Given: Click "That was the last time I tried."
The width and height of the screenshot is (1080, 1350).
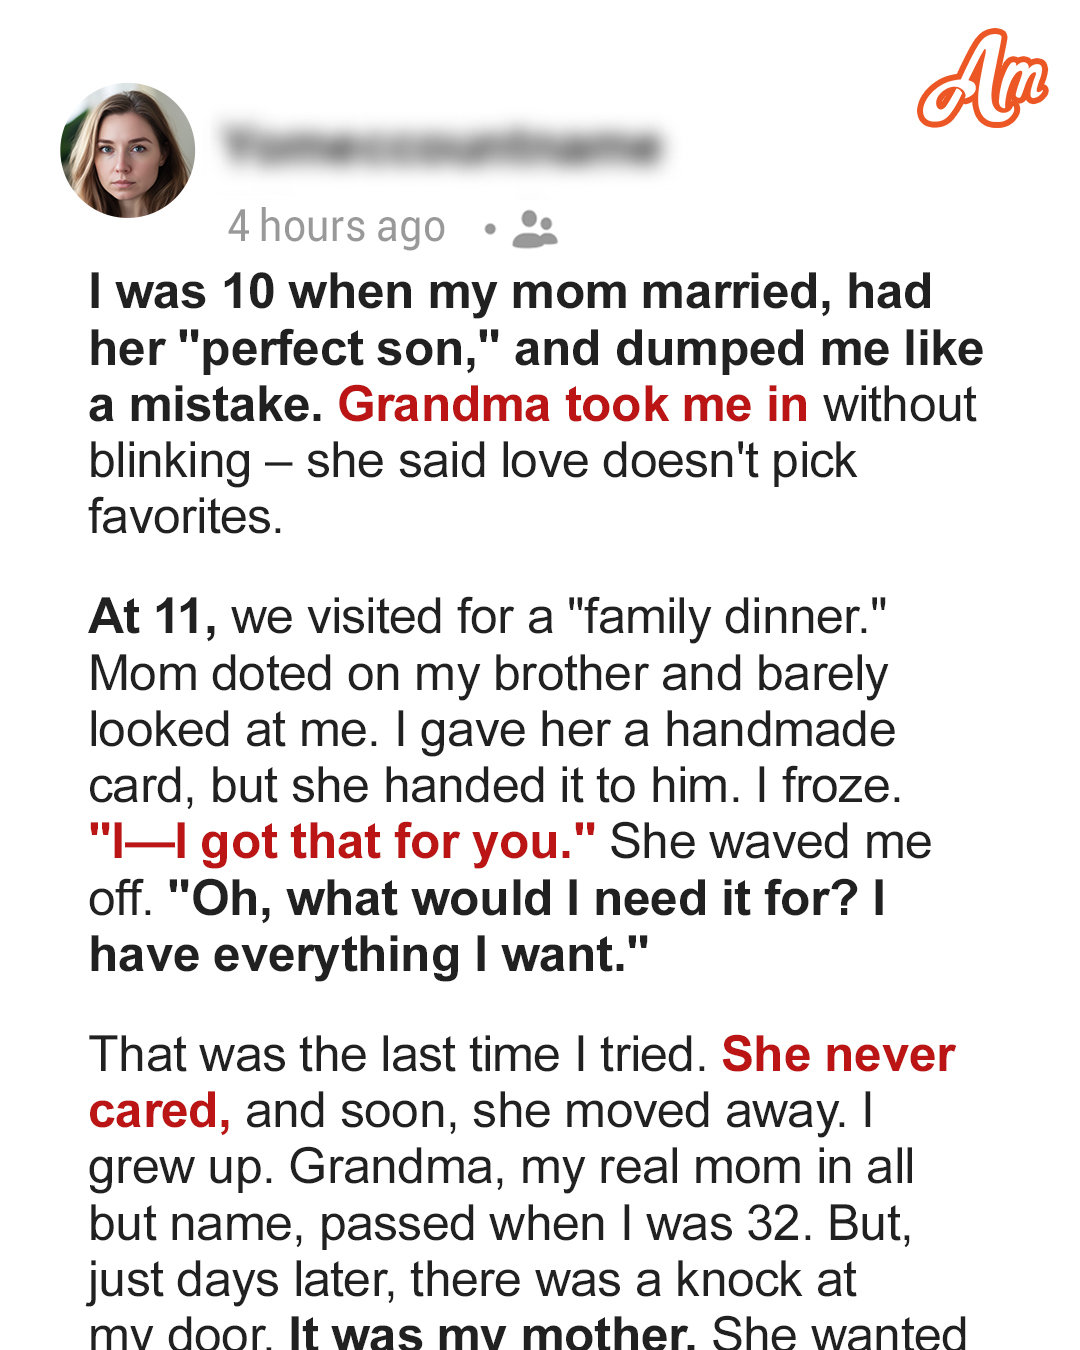Looking at the screenshot, I should pyautogui.click(x=398, y=1055).
